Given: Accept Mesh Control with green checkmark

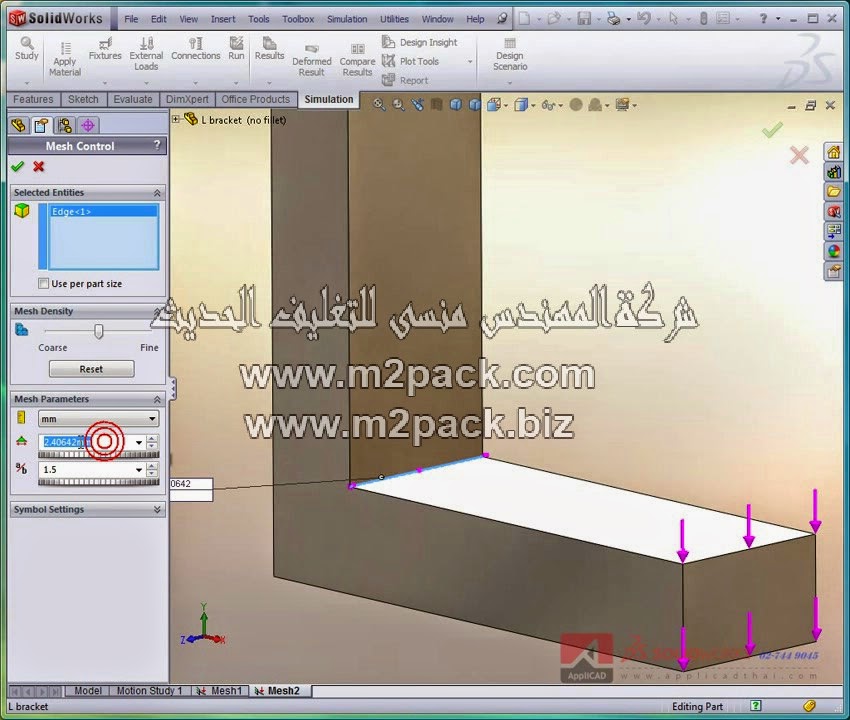Looking at the screenshot, I should coord(18,166).
